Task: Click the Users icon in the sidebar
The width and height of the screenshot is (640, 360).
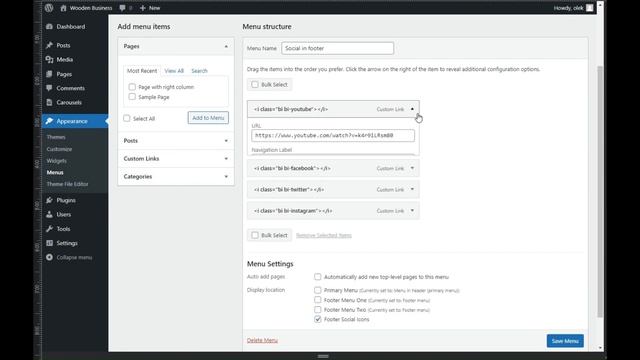Action: coord(49,214)
